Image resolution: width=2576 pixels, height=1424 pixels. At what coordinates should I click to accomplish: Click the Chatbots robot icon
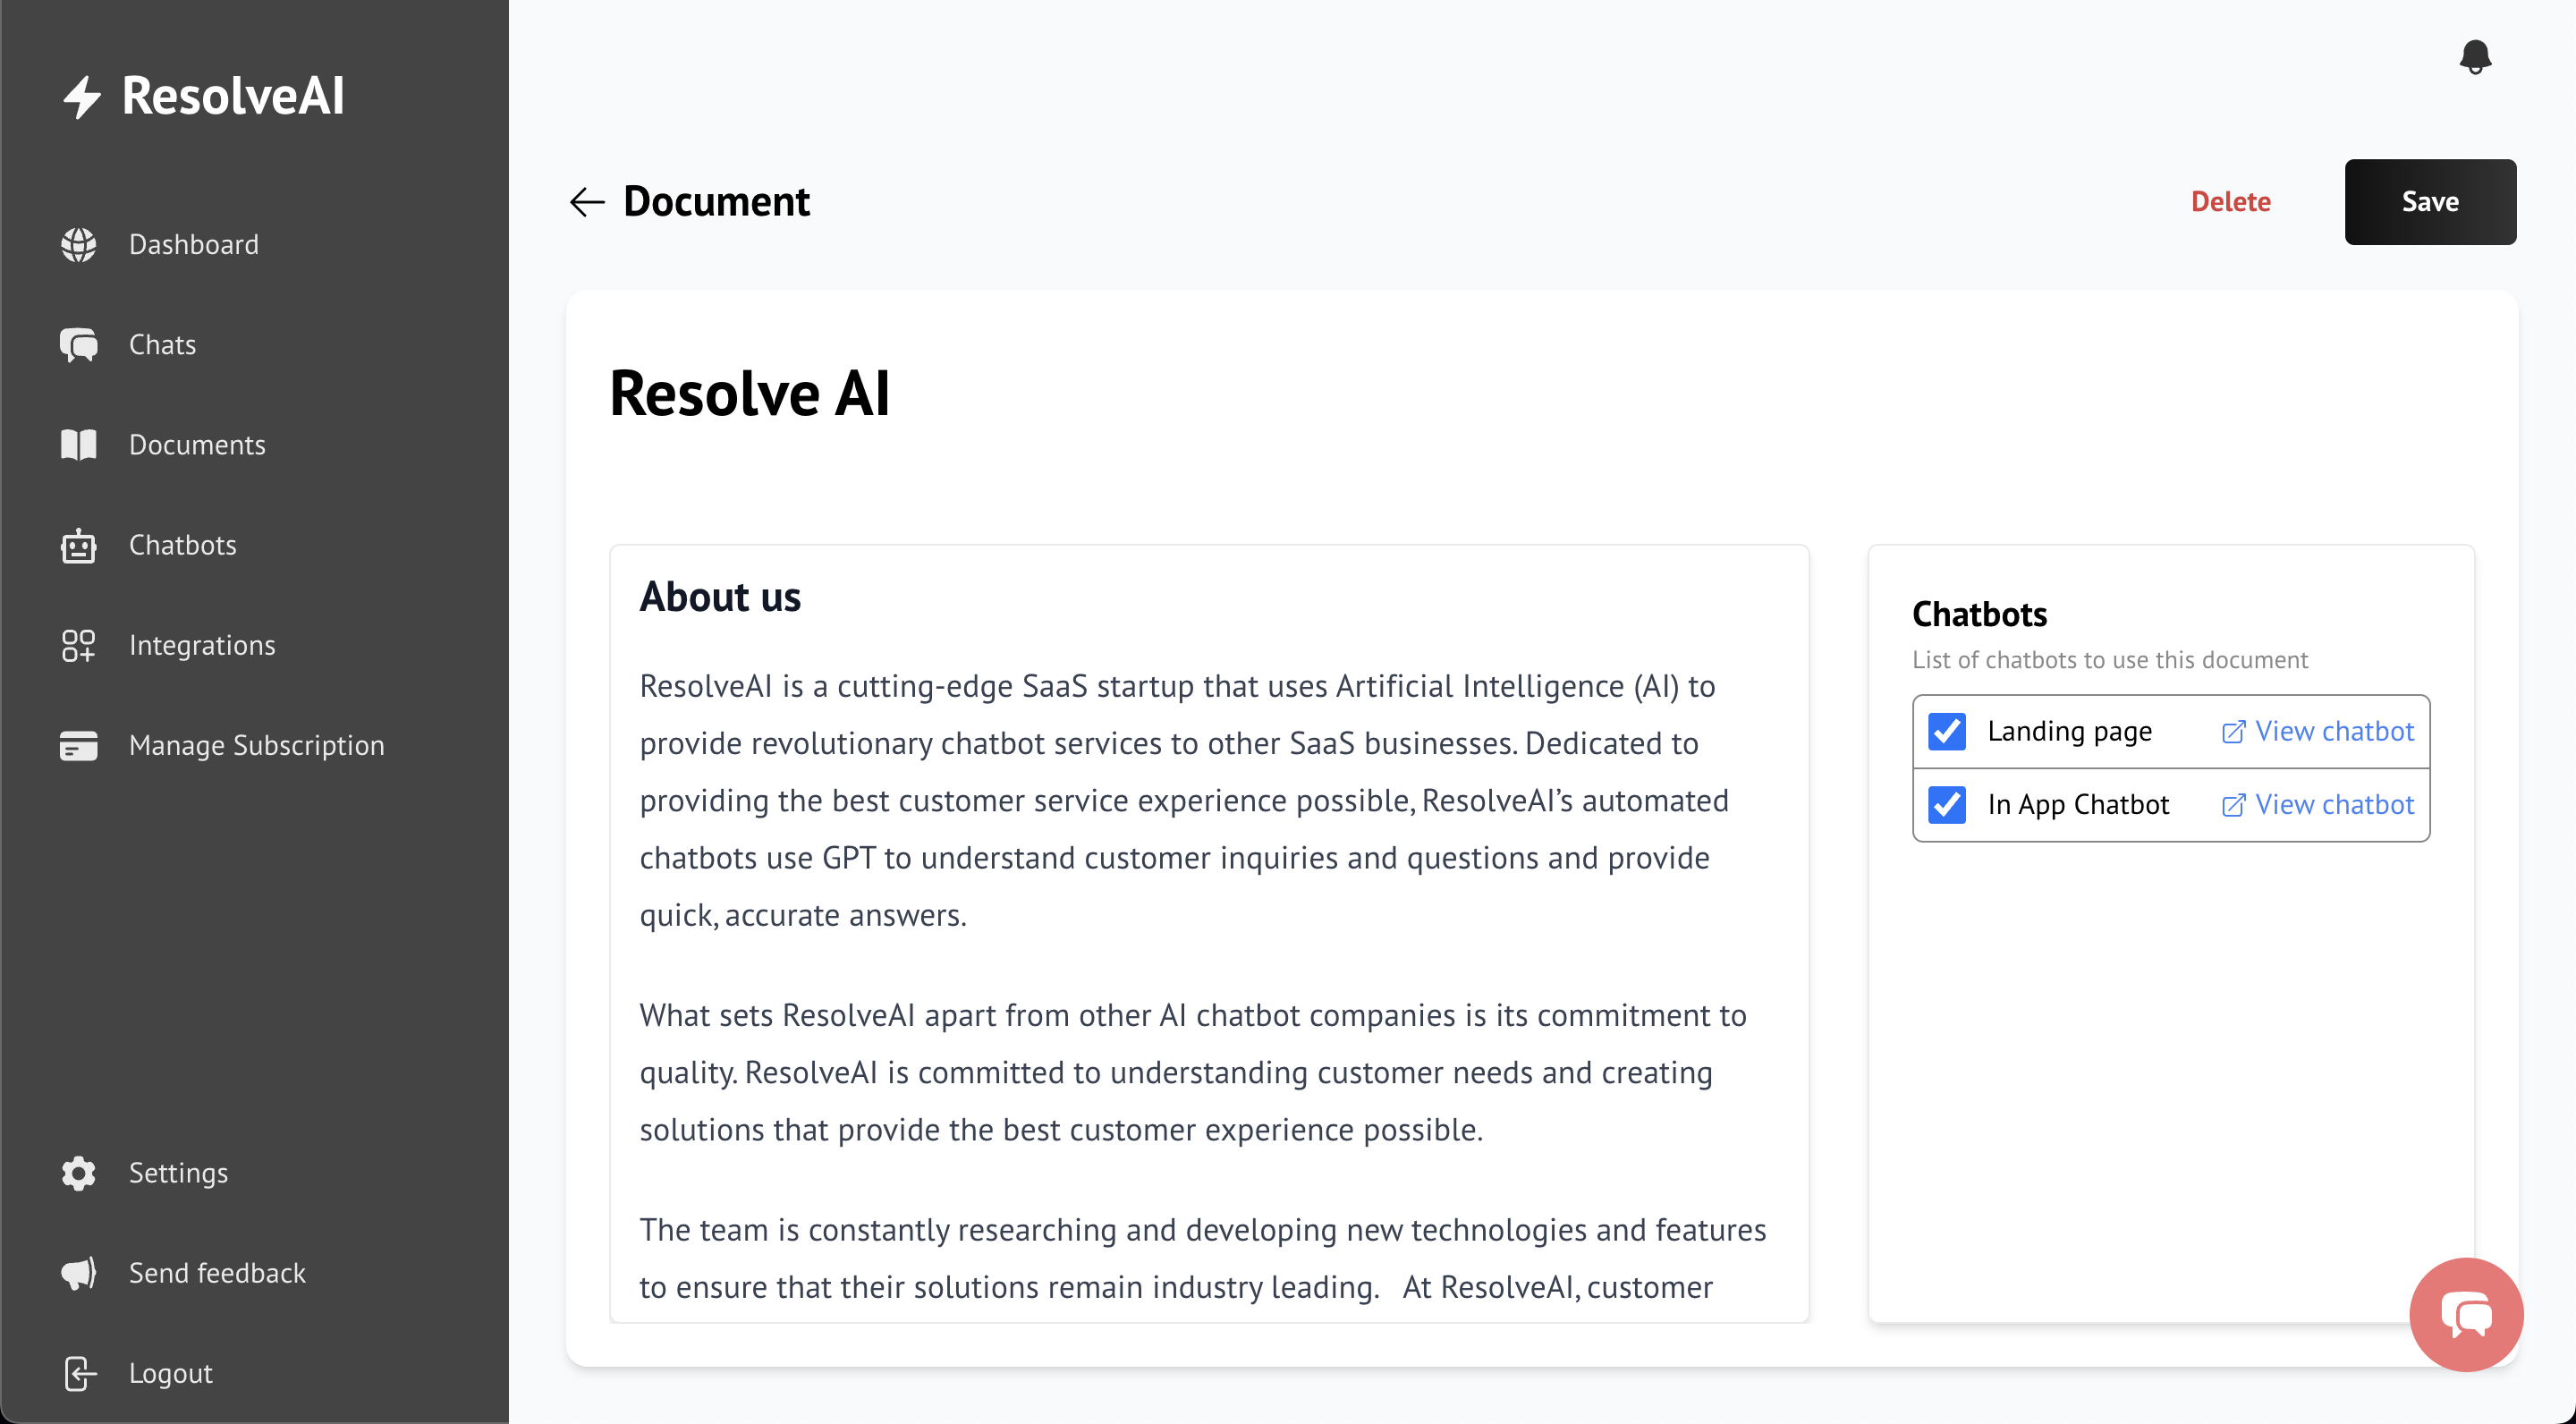pos(78,545)
